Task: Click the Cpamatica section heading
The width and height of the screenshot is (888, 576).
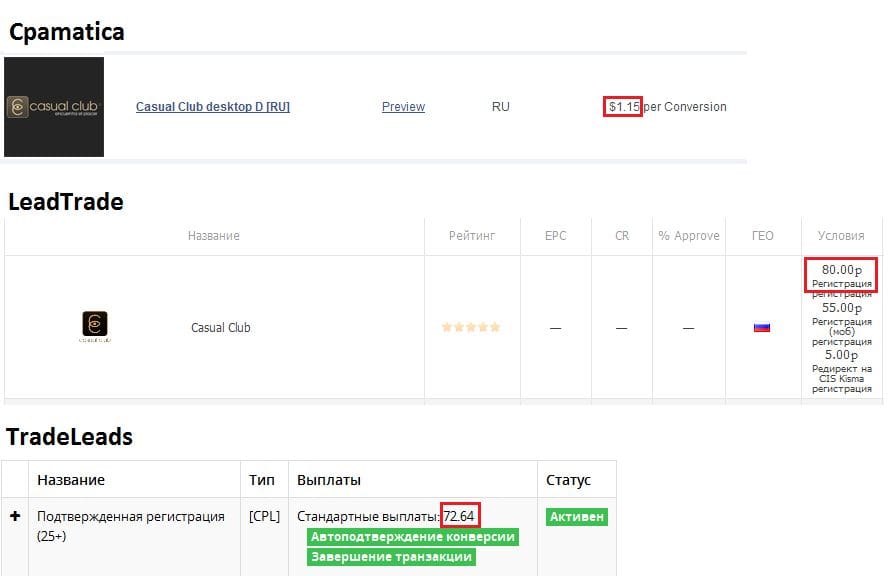Action: click(67, 32)
